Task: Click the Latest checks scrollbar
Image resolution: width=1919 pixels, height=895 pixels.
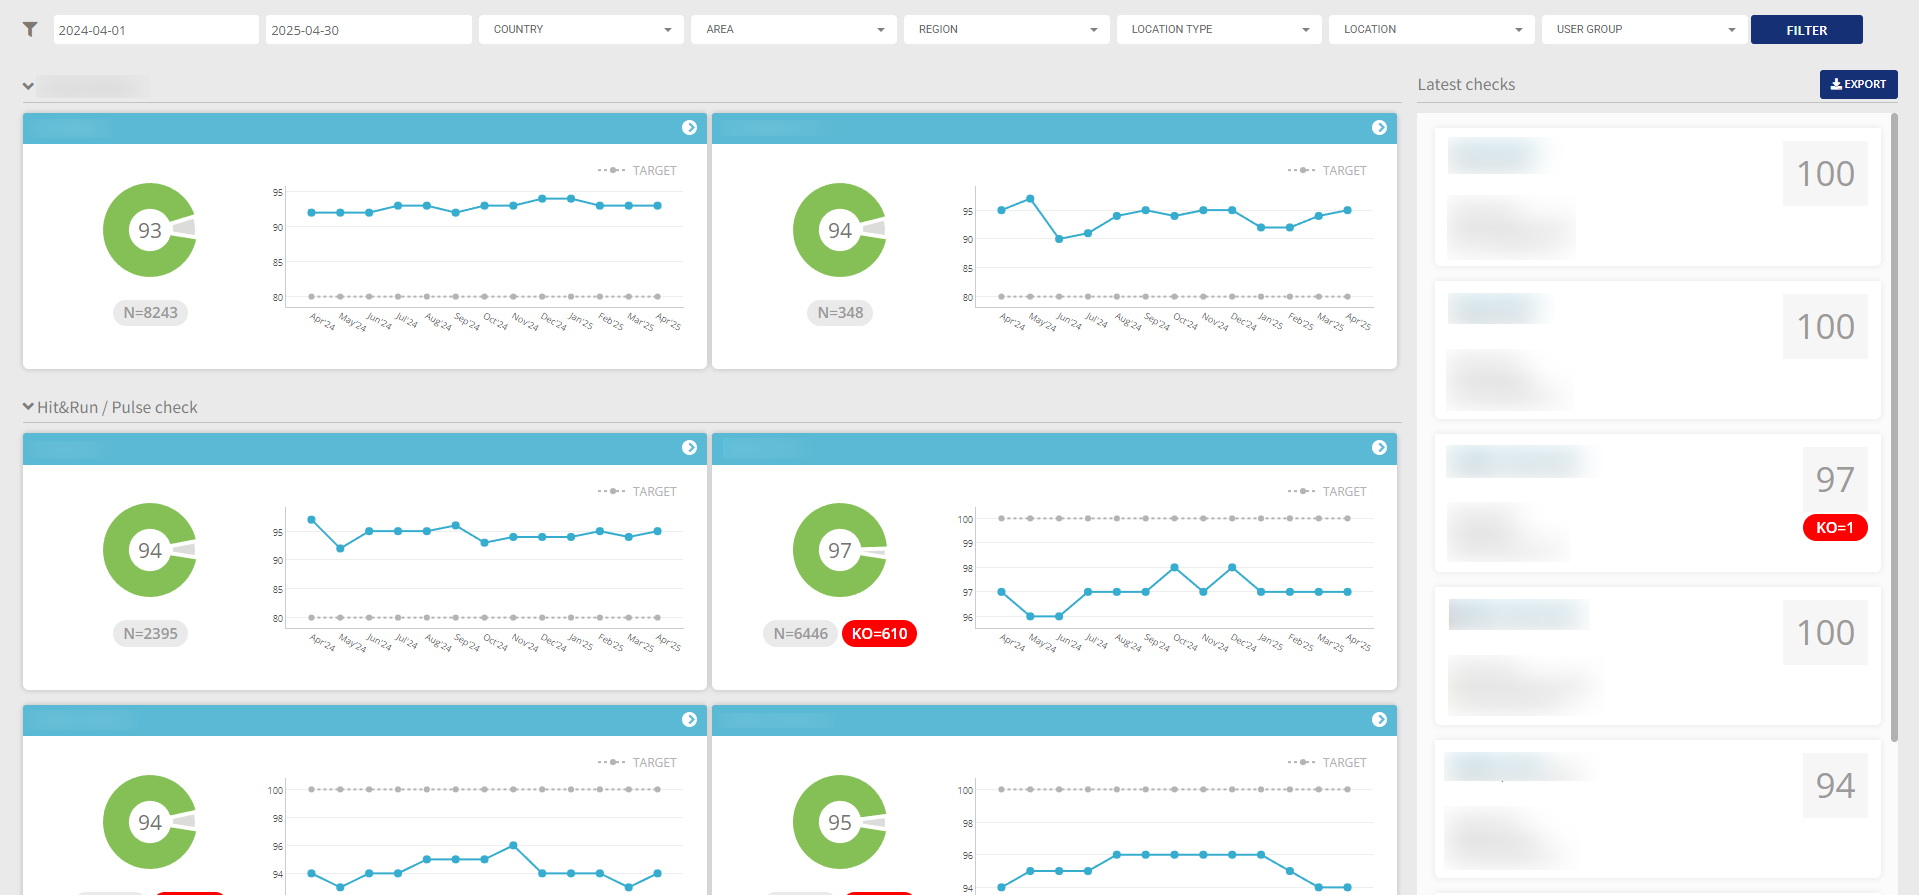Action: coord(1894,428)
